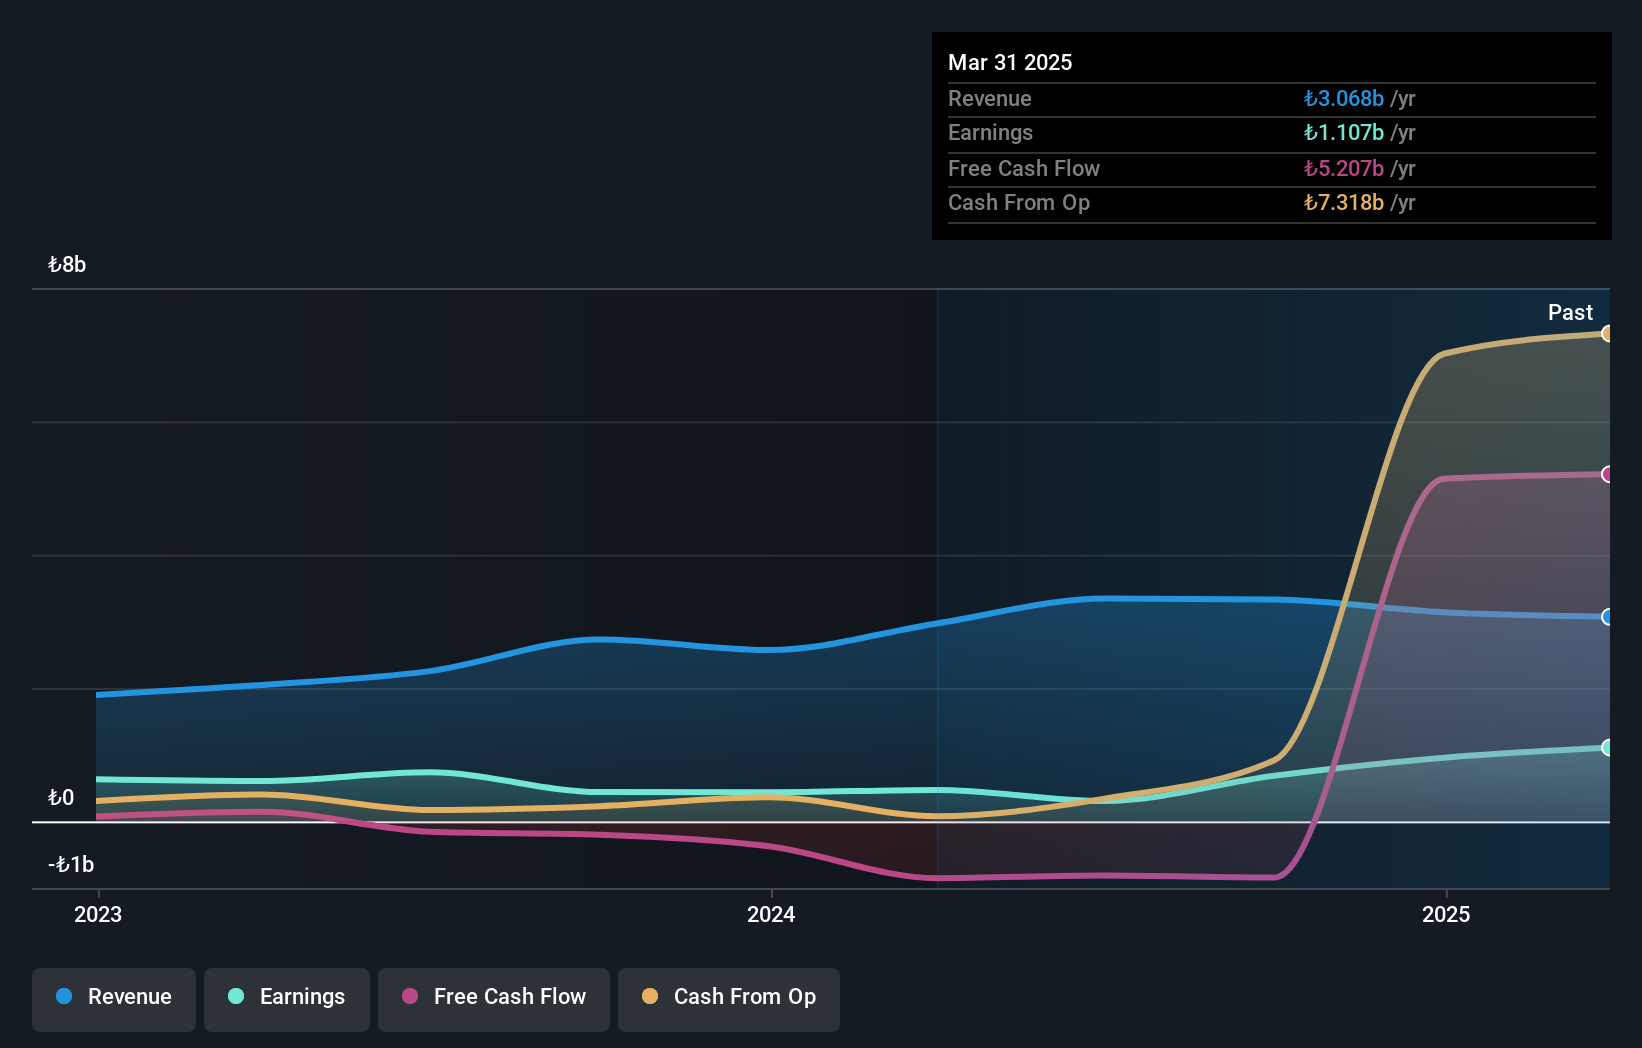This screenshot has width=1642, height=1048.
Task: Click the ₺3.068b revenue value
Action: tap(1344, 99)
